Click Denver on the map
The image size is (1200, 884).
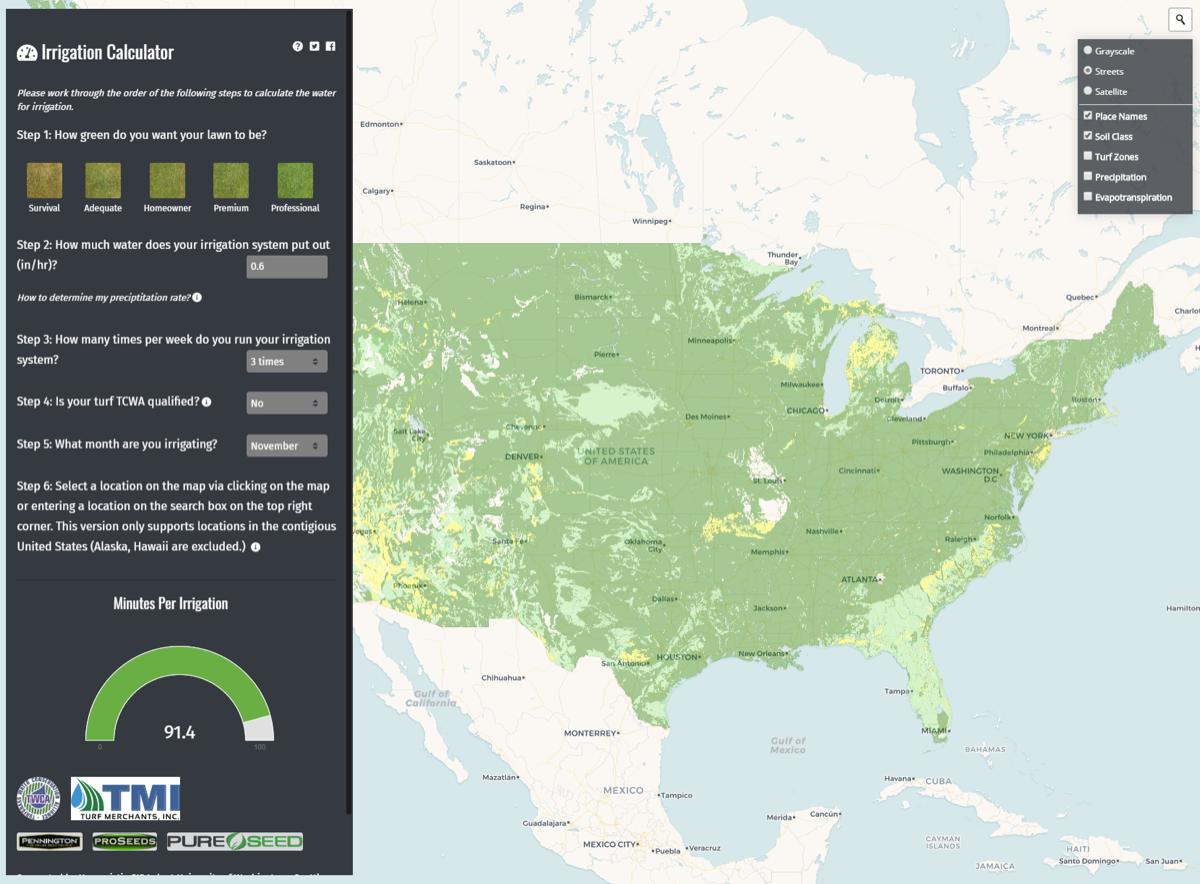(x=521, y=457)
